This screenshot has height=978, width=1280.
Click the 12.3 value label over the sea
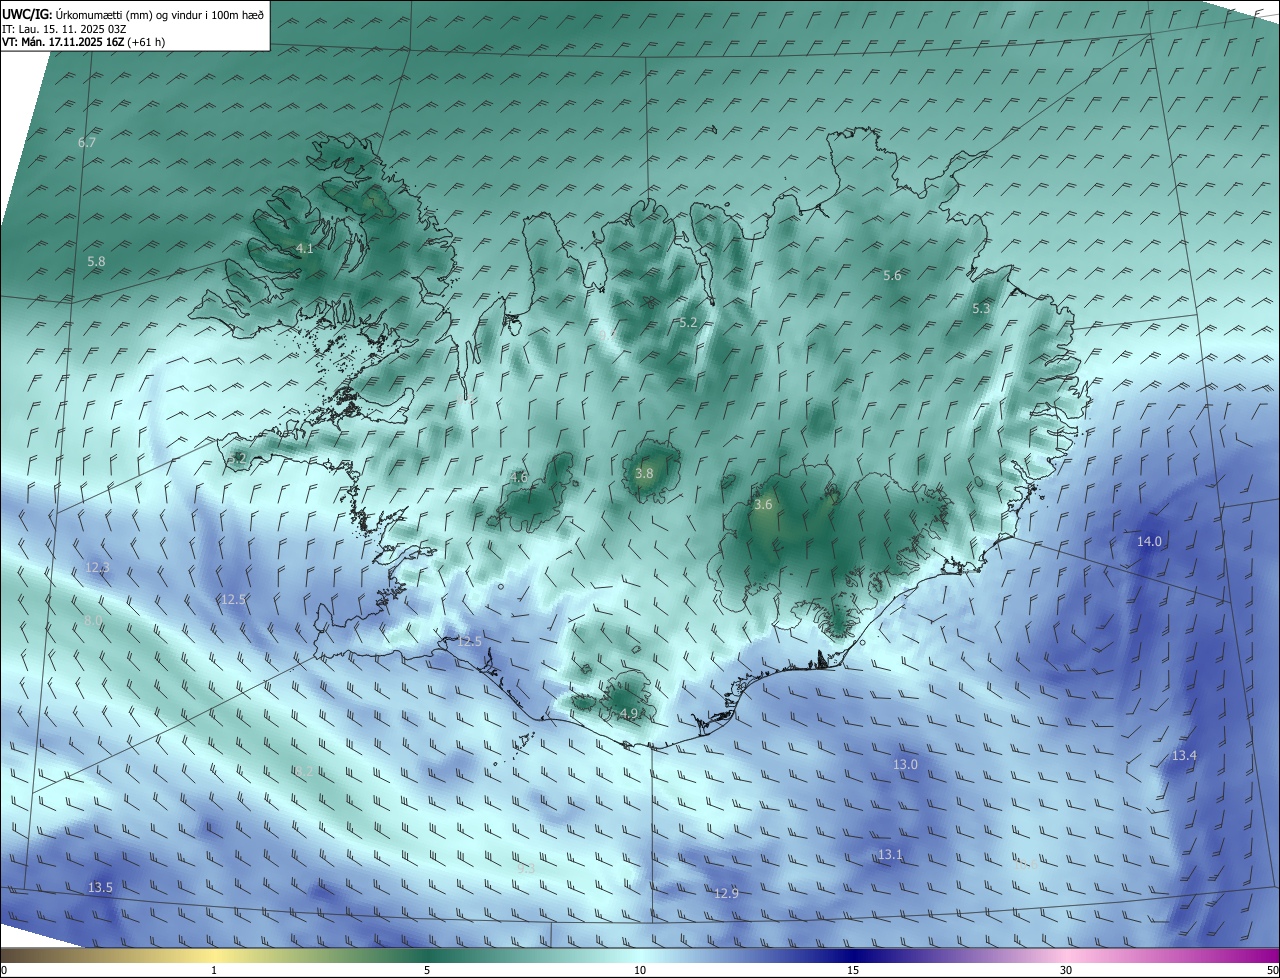click(x=97, y=568)
